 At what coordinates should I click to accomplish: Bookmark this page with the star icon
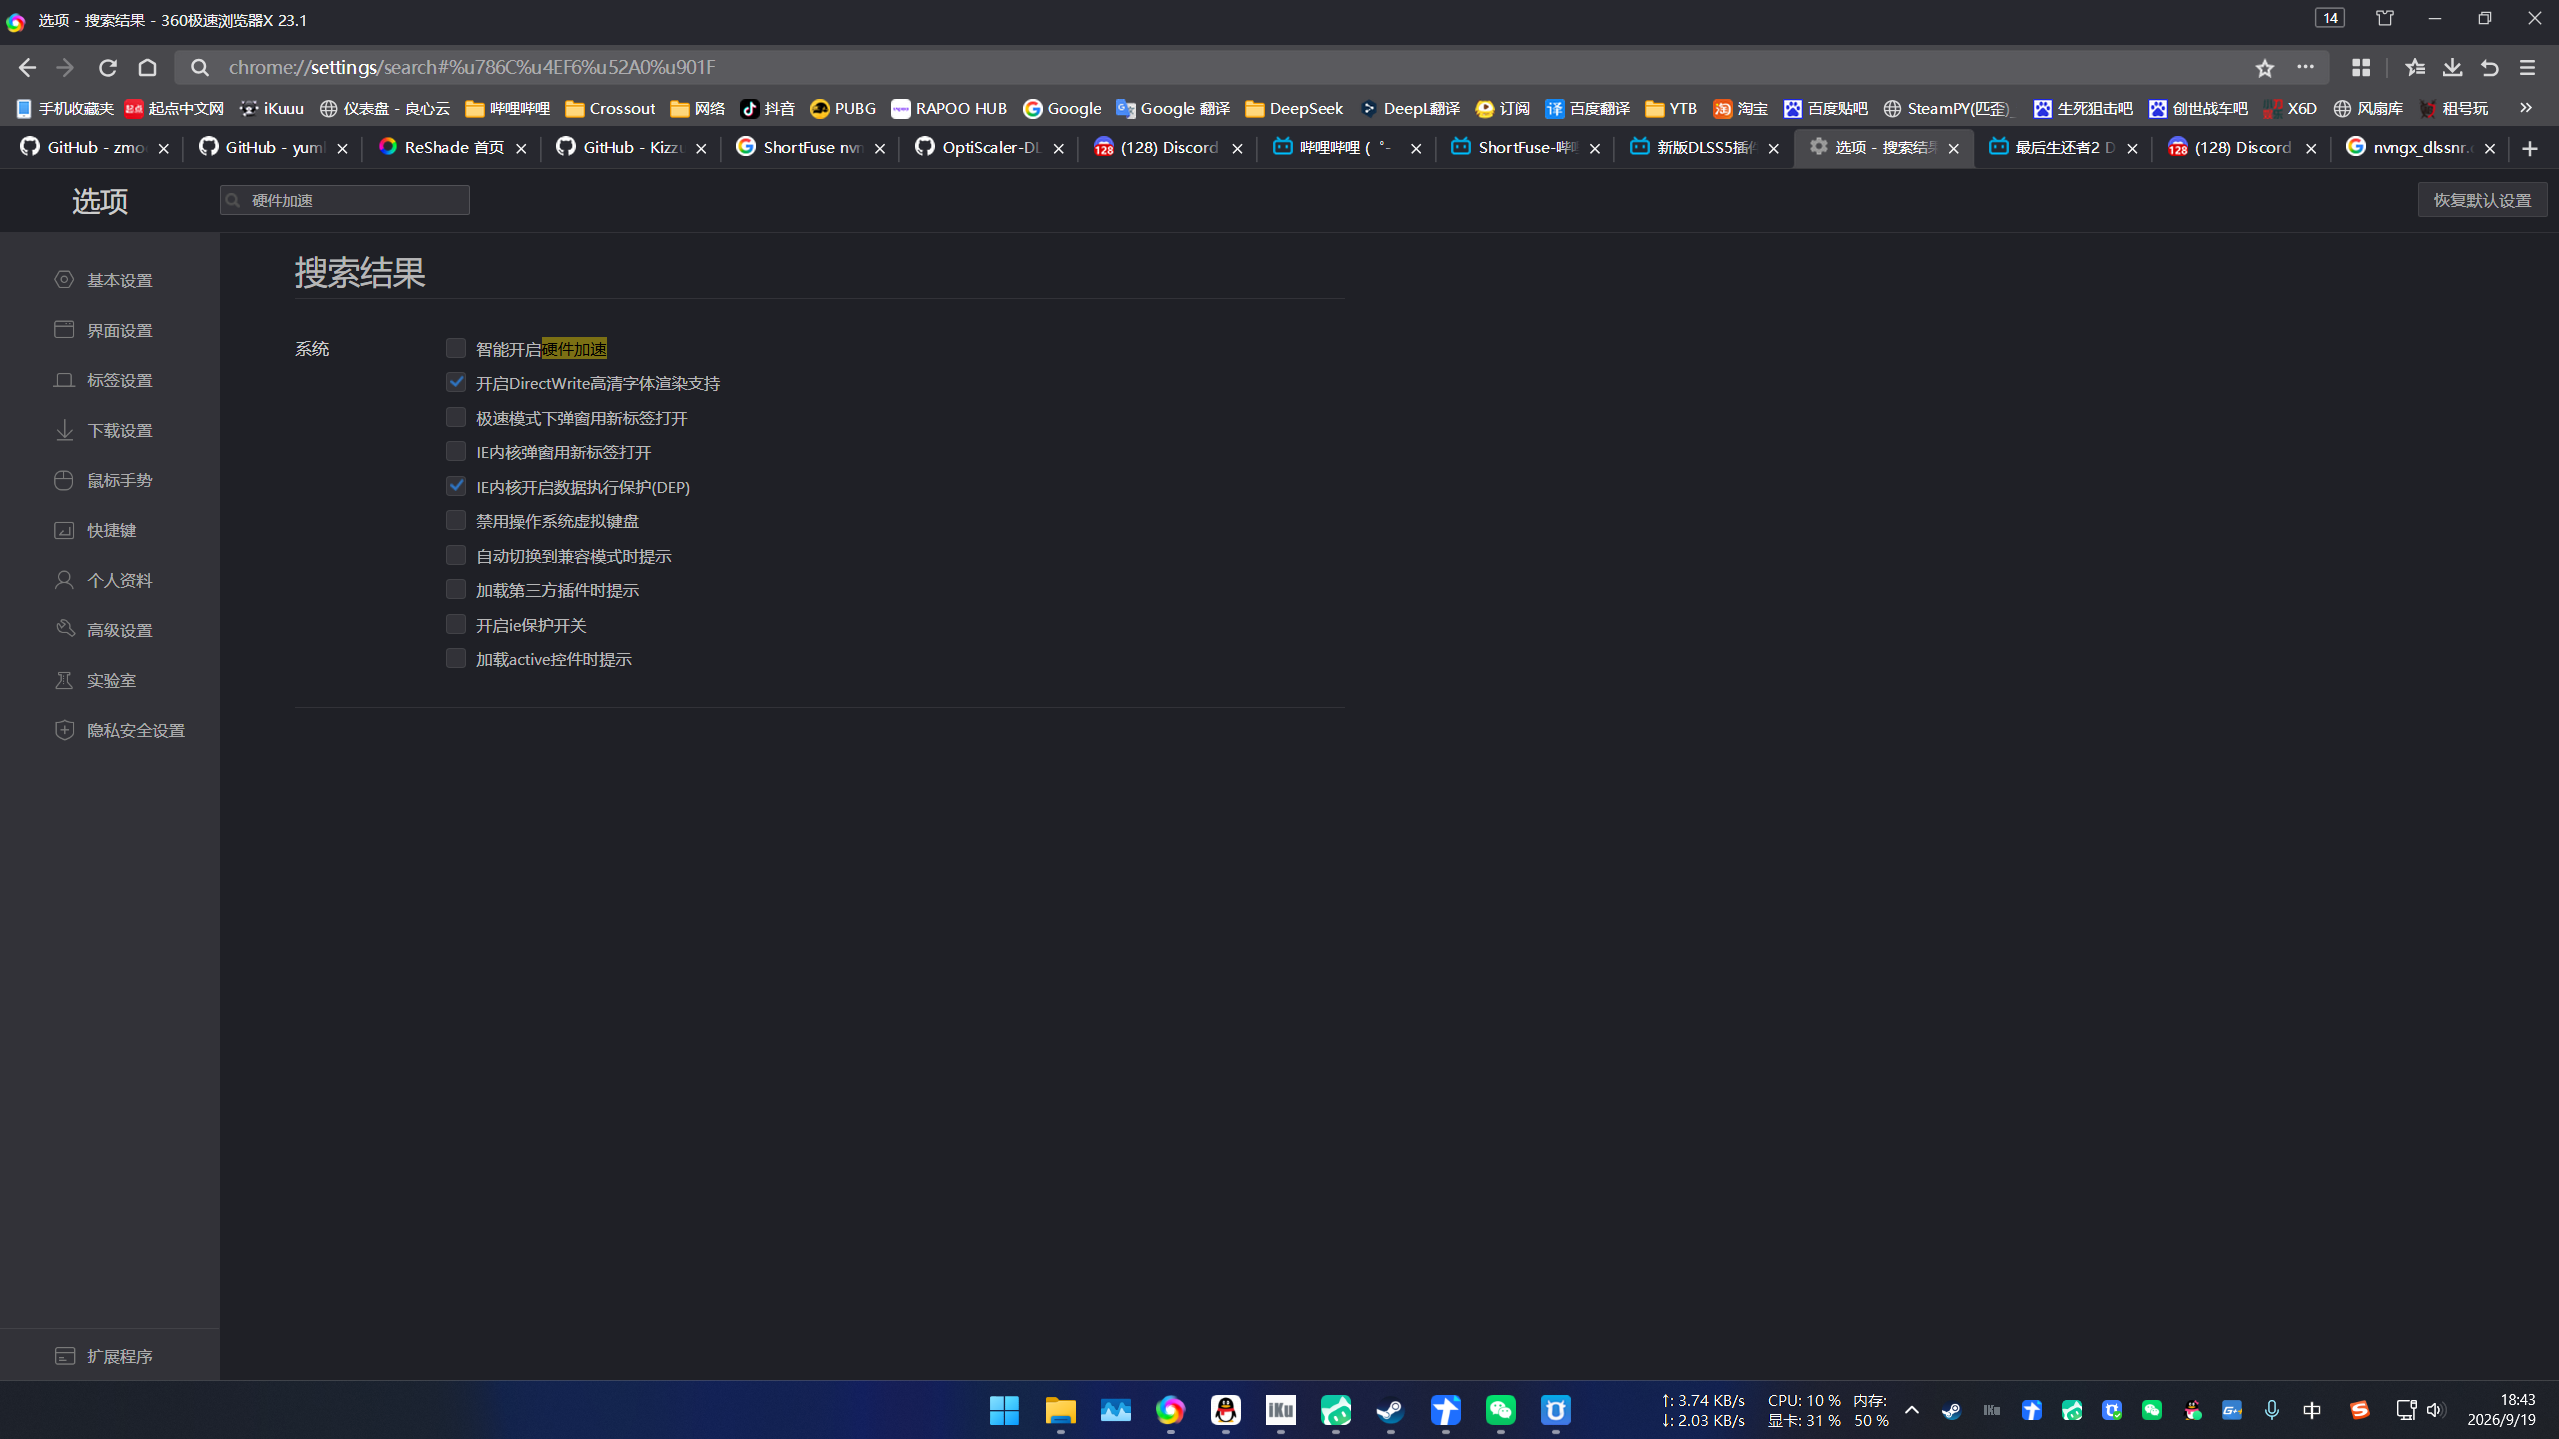(x=2264, y=67)
